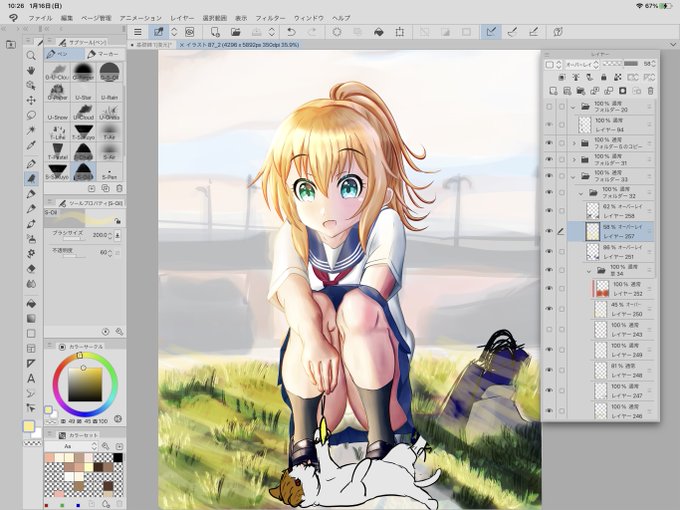Select the Gradient tool in toolbox
The height and width of the screenshot is (510, 680).
31,319
